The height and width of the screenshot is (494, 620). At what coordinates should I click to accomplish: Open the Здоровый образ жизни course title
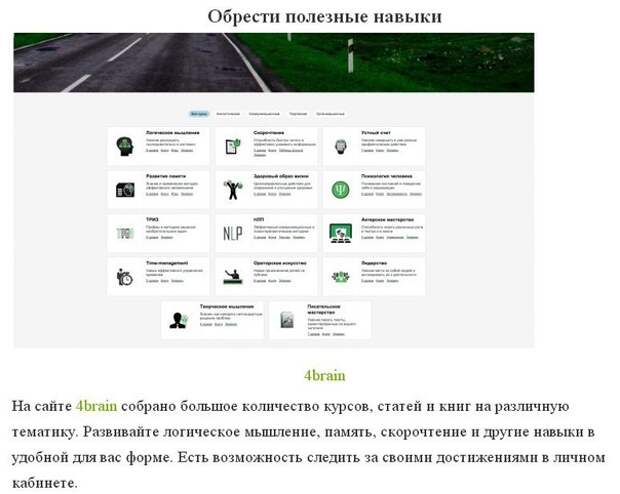point(281,176)
